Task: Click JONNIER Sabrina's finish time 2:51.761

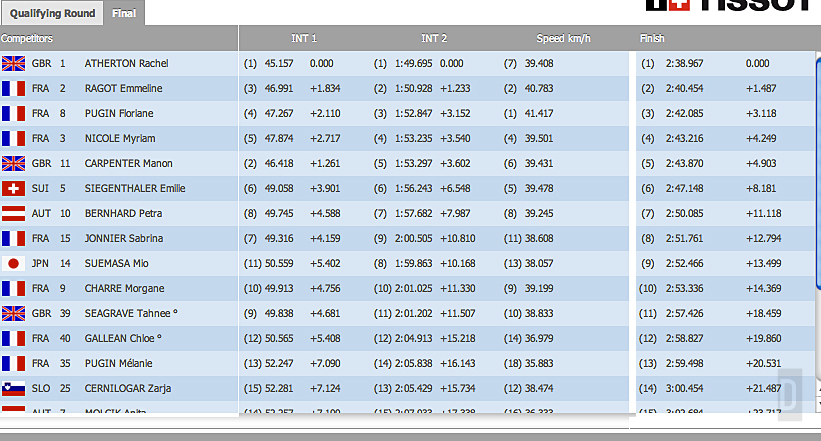Action: [687, 238]
